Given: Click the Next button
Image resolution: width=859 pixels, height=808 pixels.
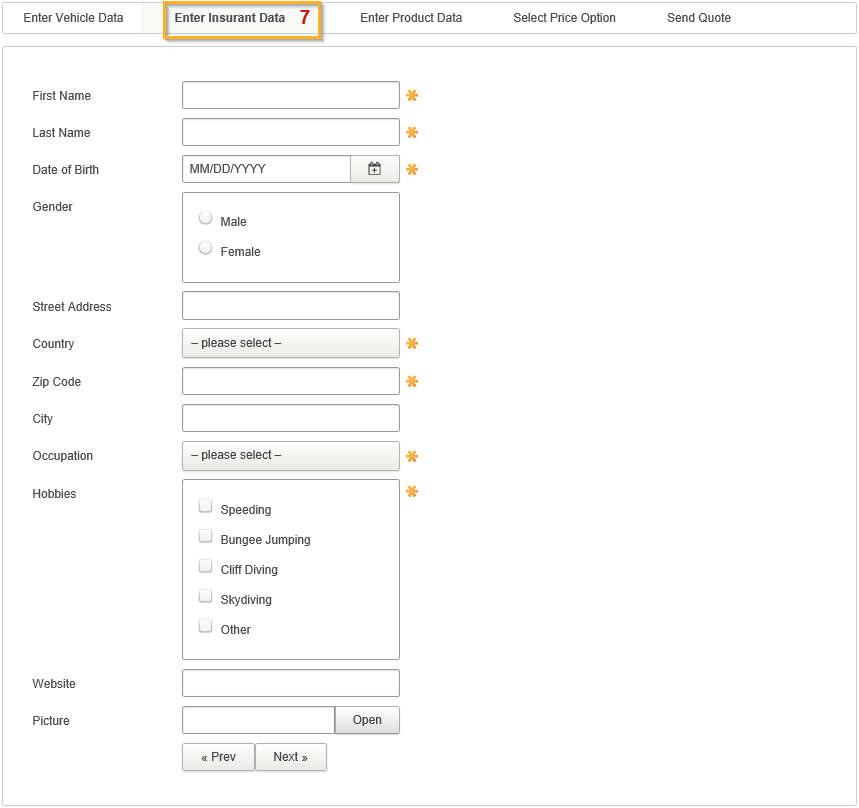Looking at the screenshot, I should [291, 757].
